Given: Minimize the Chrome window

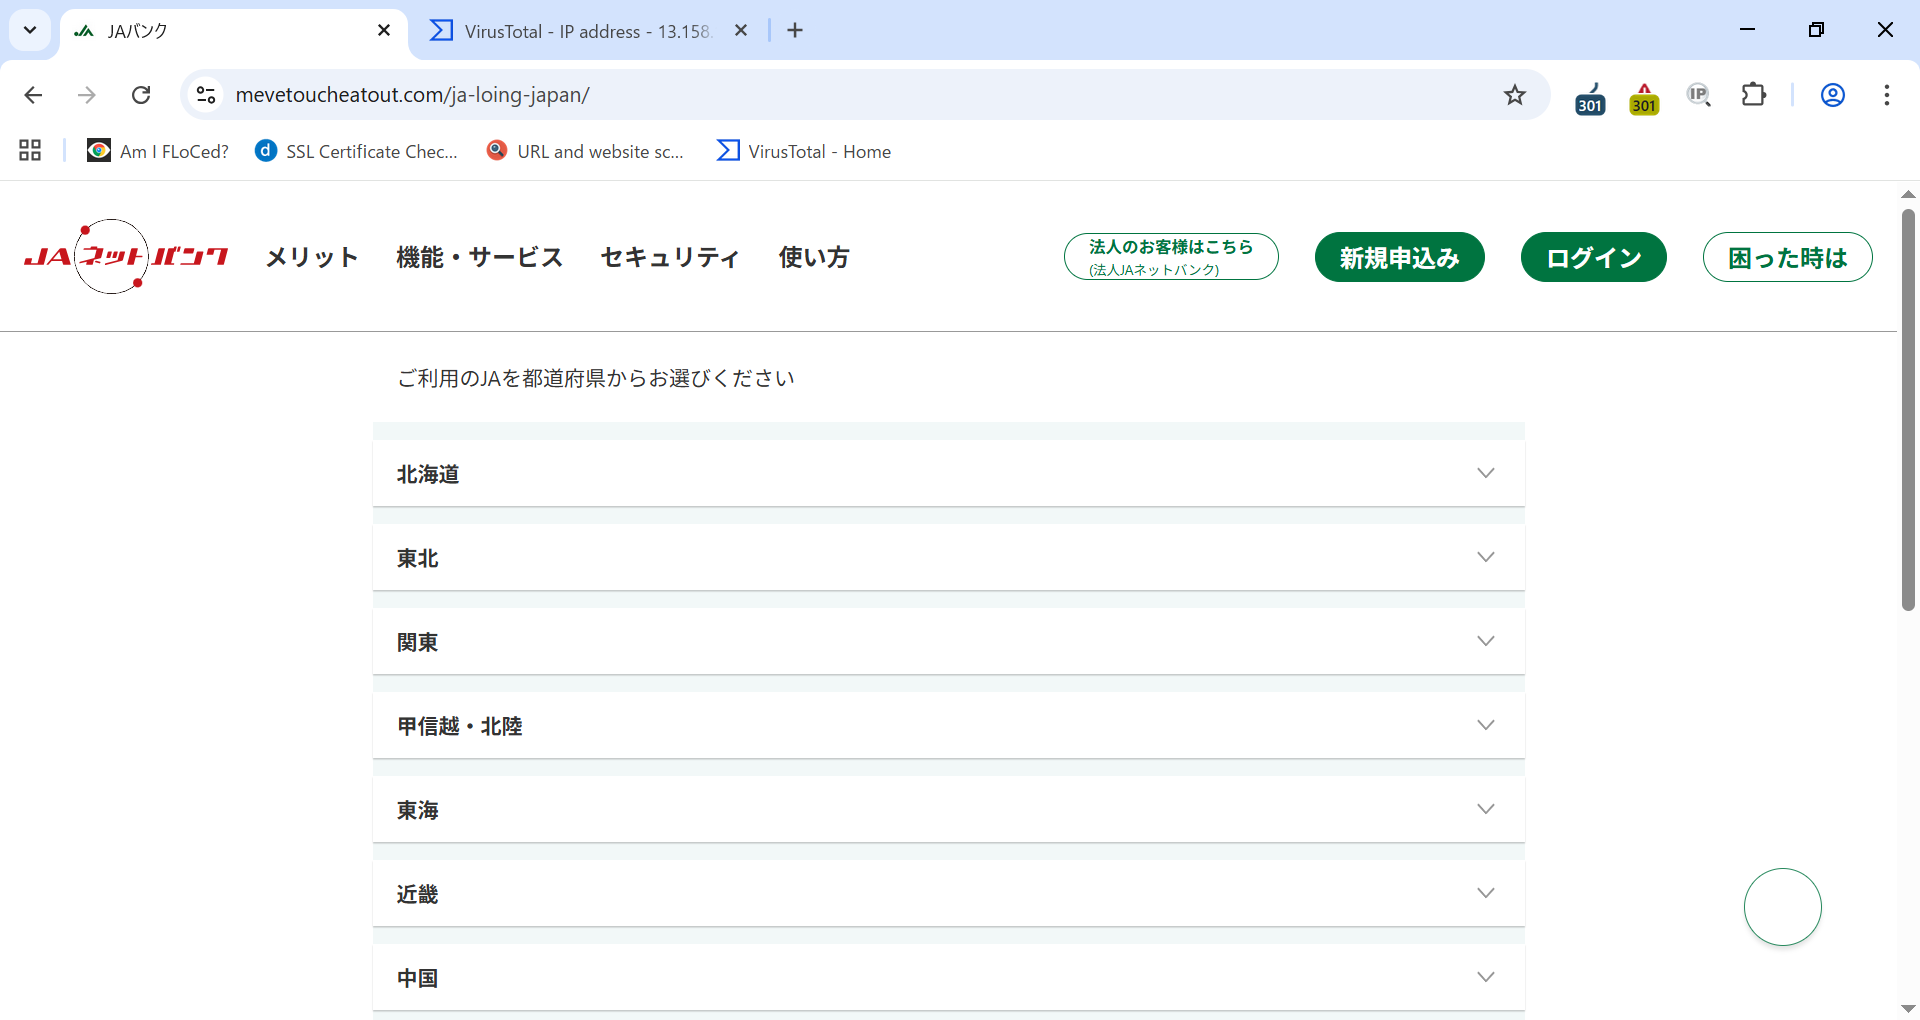Looking at the screenshot, I should pyautogui.click(x=1747, y=30).
